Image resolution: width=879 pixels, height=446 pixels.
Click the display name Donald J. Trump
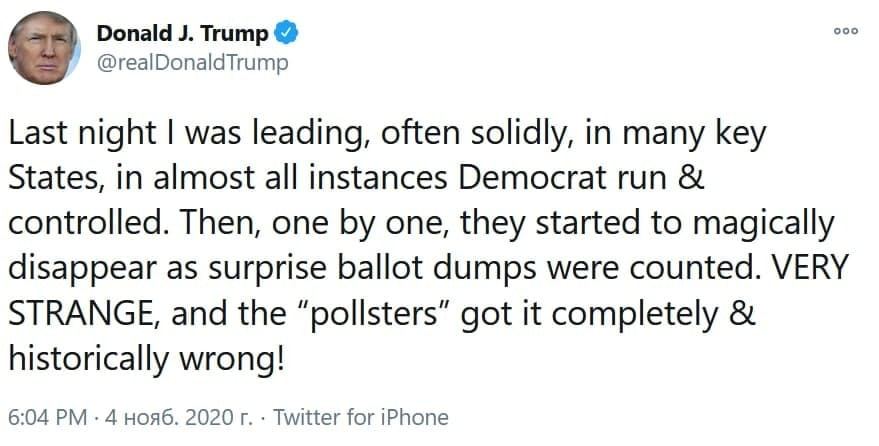pos(183,34)
